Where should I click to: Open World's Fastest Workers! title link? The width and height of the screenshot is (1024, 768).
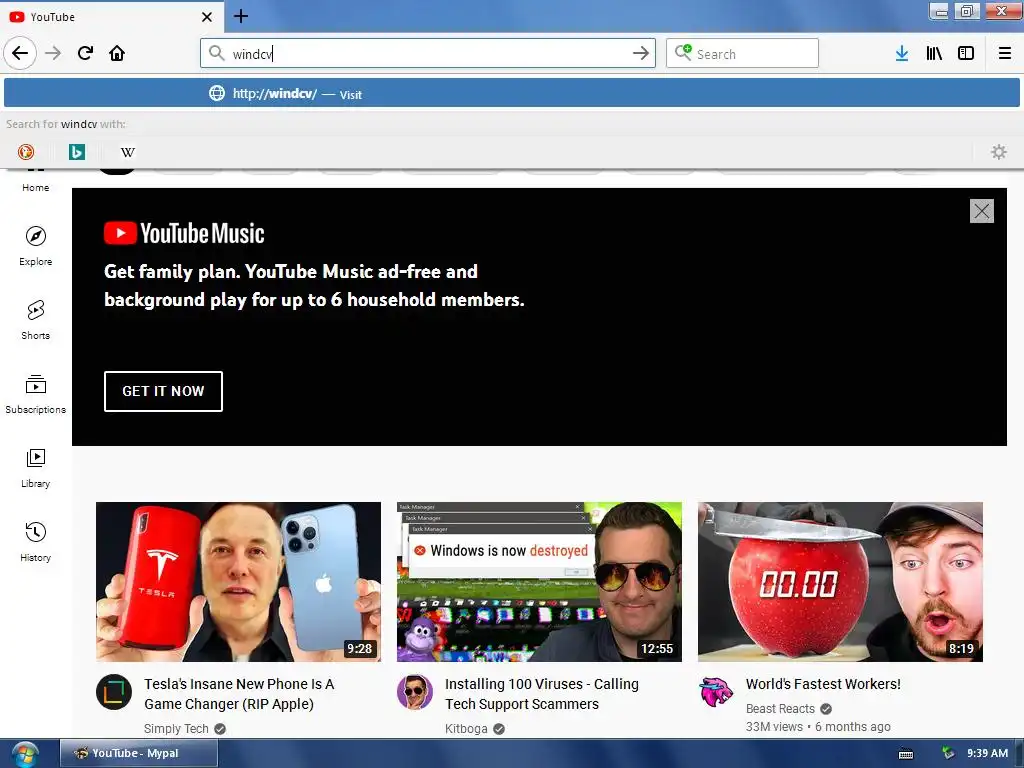pyautogui.click(x=823, y=684)
